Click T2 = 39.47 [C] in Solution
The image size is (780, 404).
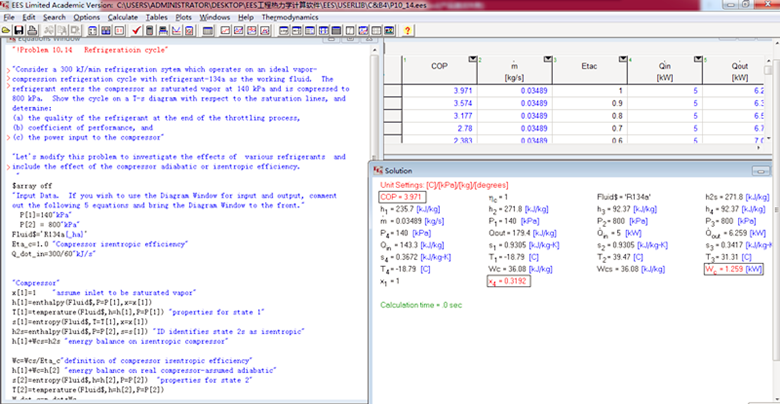click(620, 257)
